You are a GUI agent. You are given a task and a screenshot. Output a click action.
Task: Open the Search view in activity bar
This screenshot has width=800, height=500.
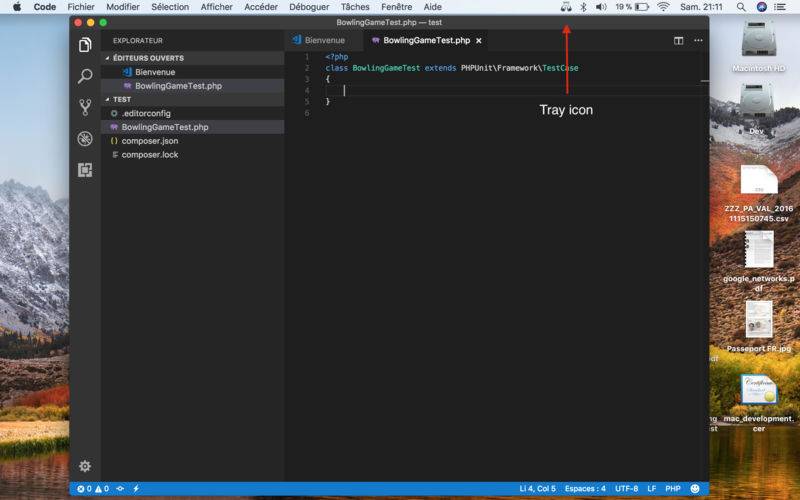point(85,76)
